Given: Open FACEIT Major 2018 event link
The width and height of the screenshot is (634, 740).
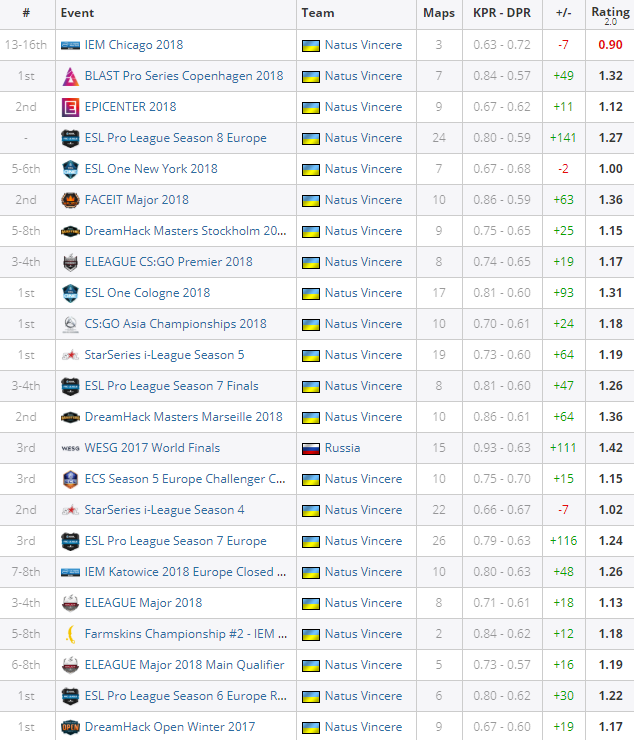Looking at the screenshot, I should (x=136, y=200).
